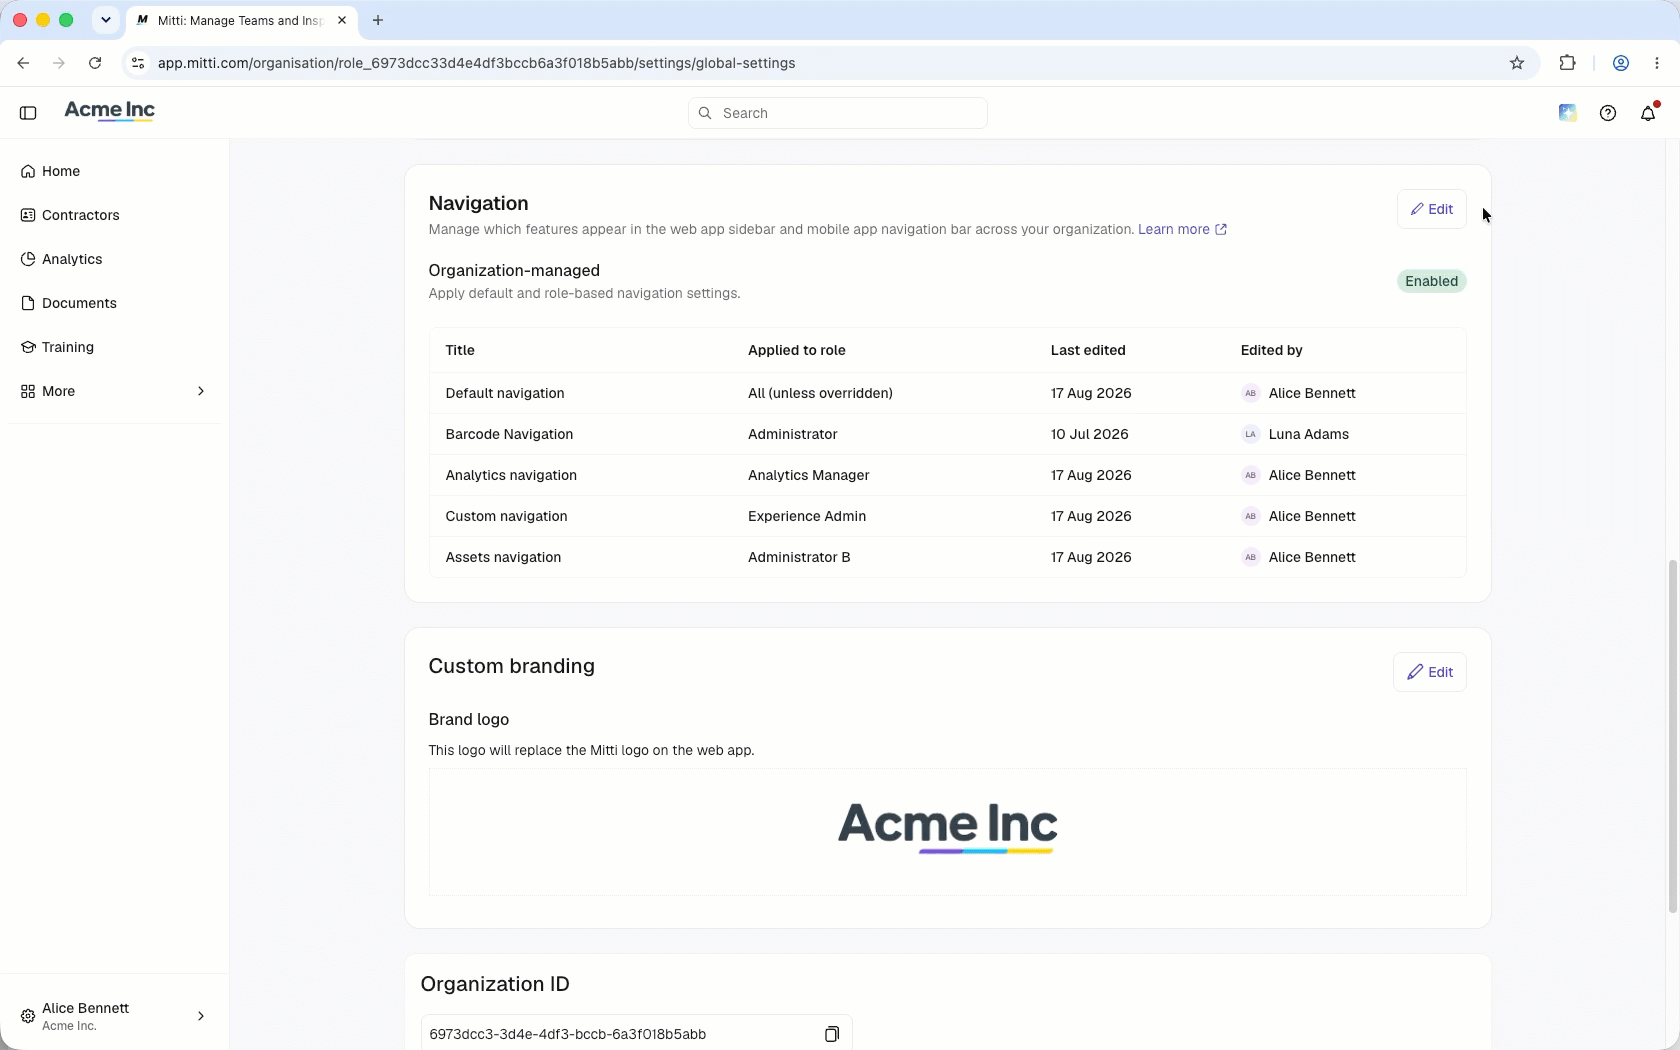Image resolution: width=1680 pixels, height=1050 pixels.
Task: Click the Applied to role column header
Action: (x=797, y=350)
